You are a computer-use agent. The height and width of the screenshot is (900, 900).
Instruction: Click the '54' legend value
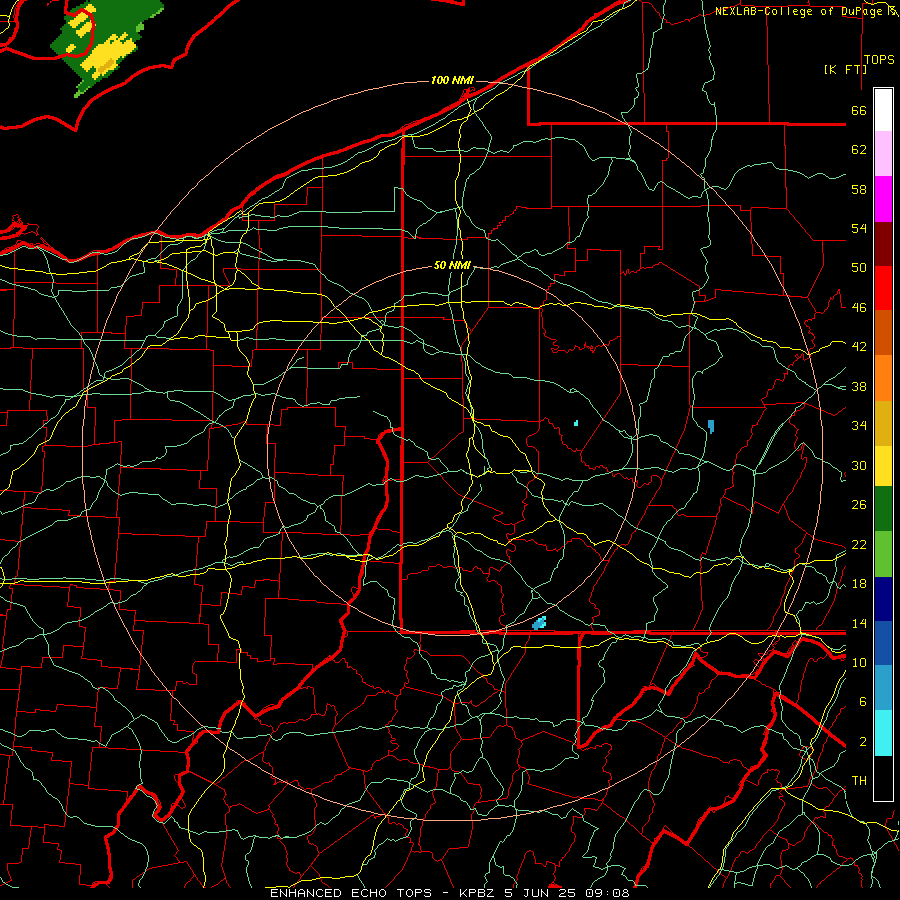coord(859,228)
